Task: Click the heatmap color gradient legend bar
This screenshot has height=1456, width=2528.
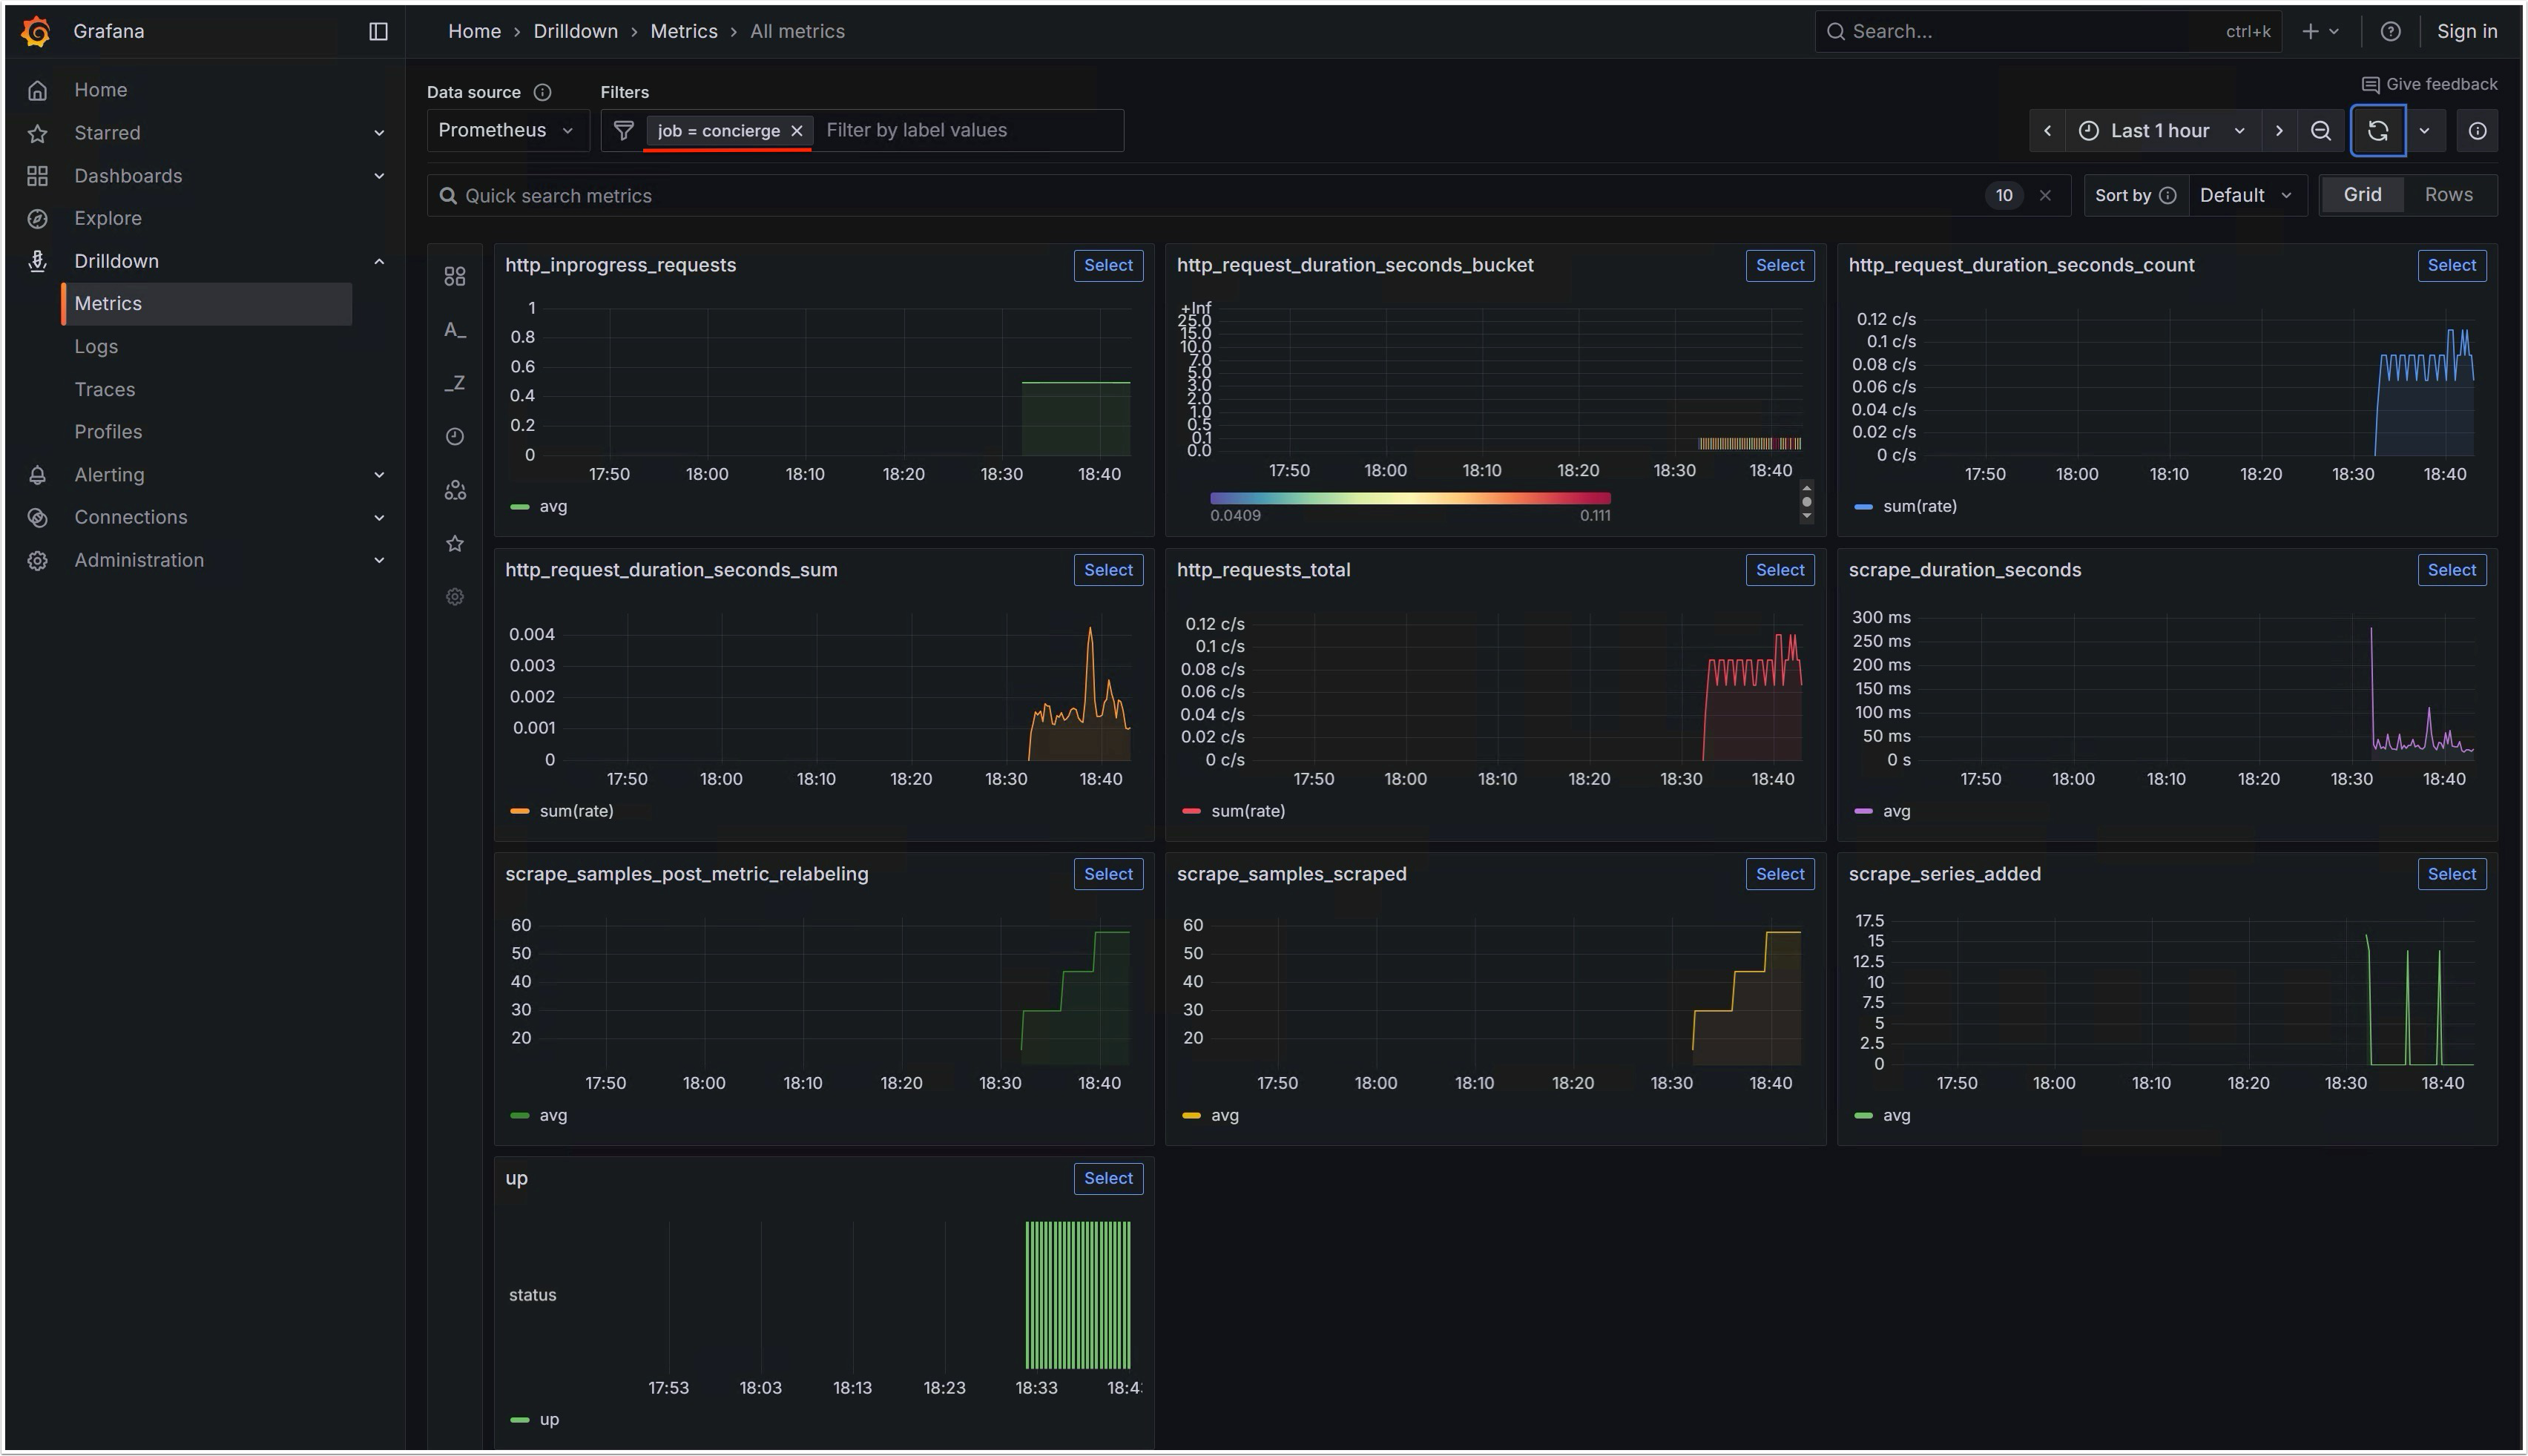Action: click(x=1409, y=498)
